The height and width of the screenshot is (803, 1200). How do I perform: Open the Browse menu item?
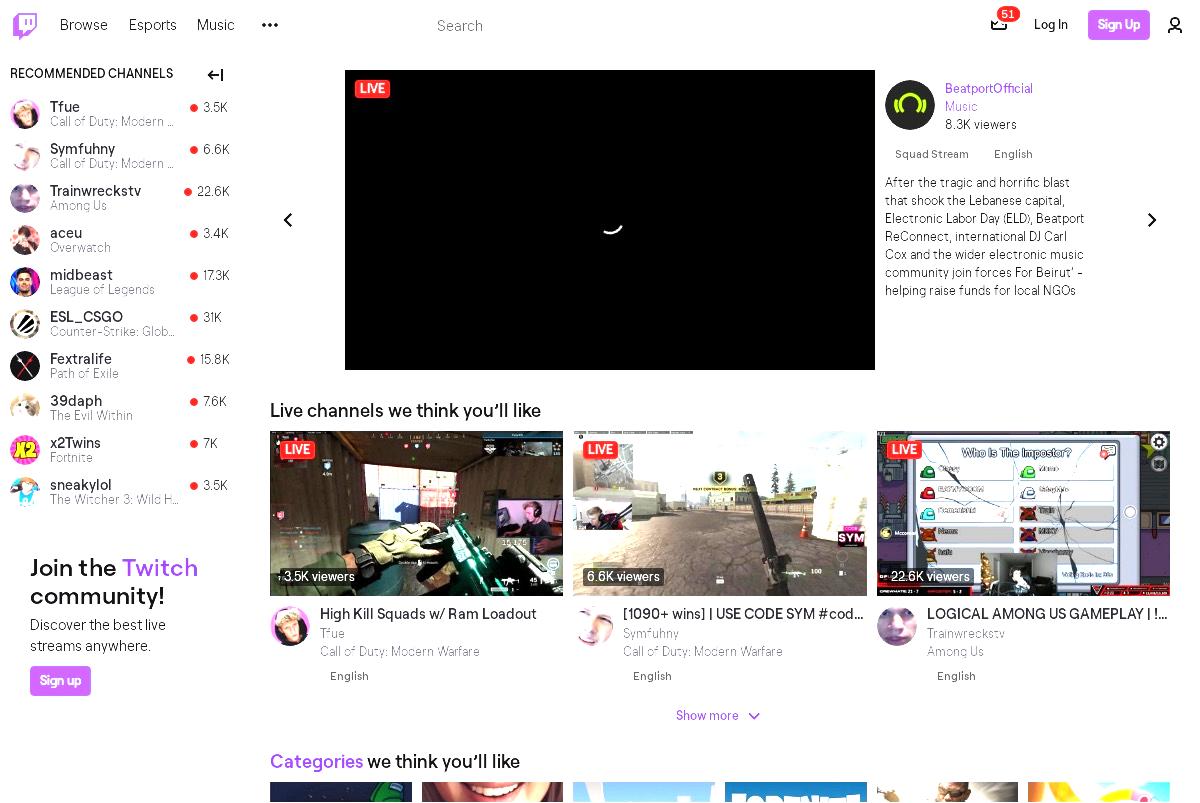tap(84, 25)
